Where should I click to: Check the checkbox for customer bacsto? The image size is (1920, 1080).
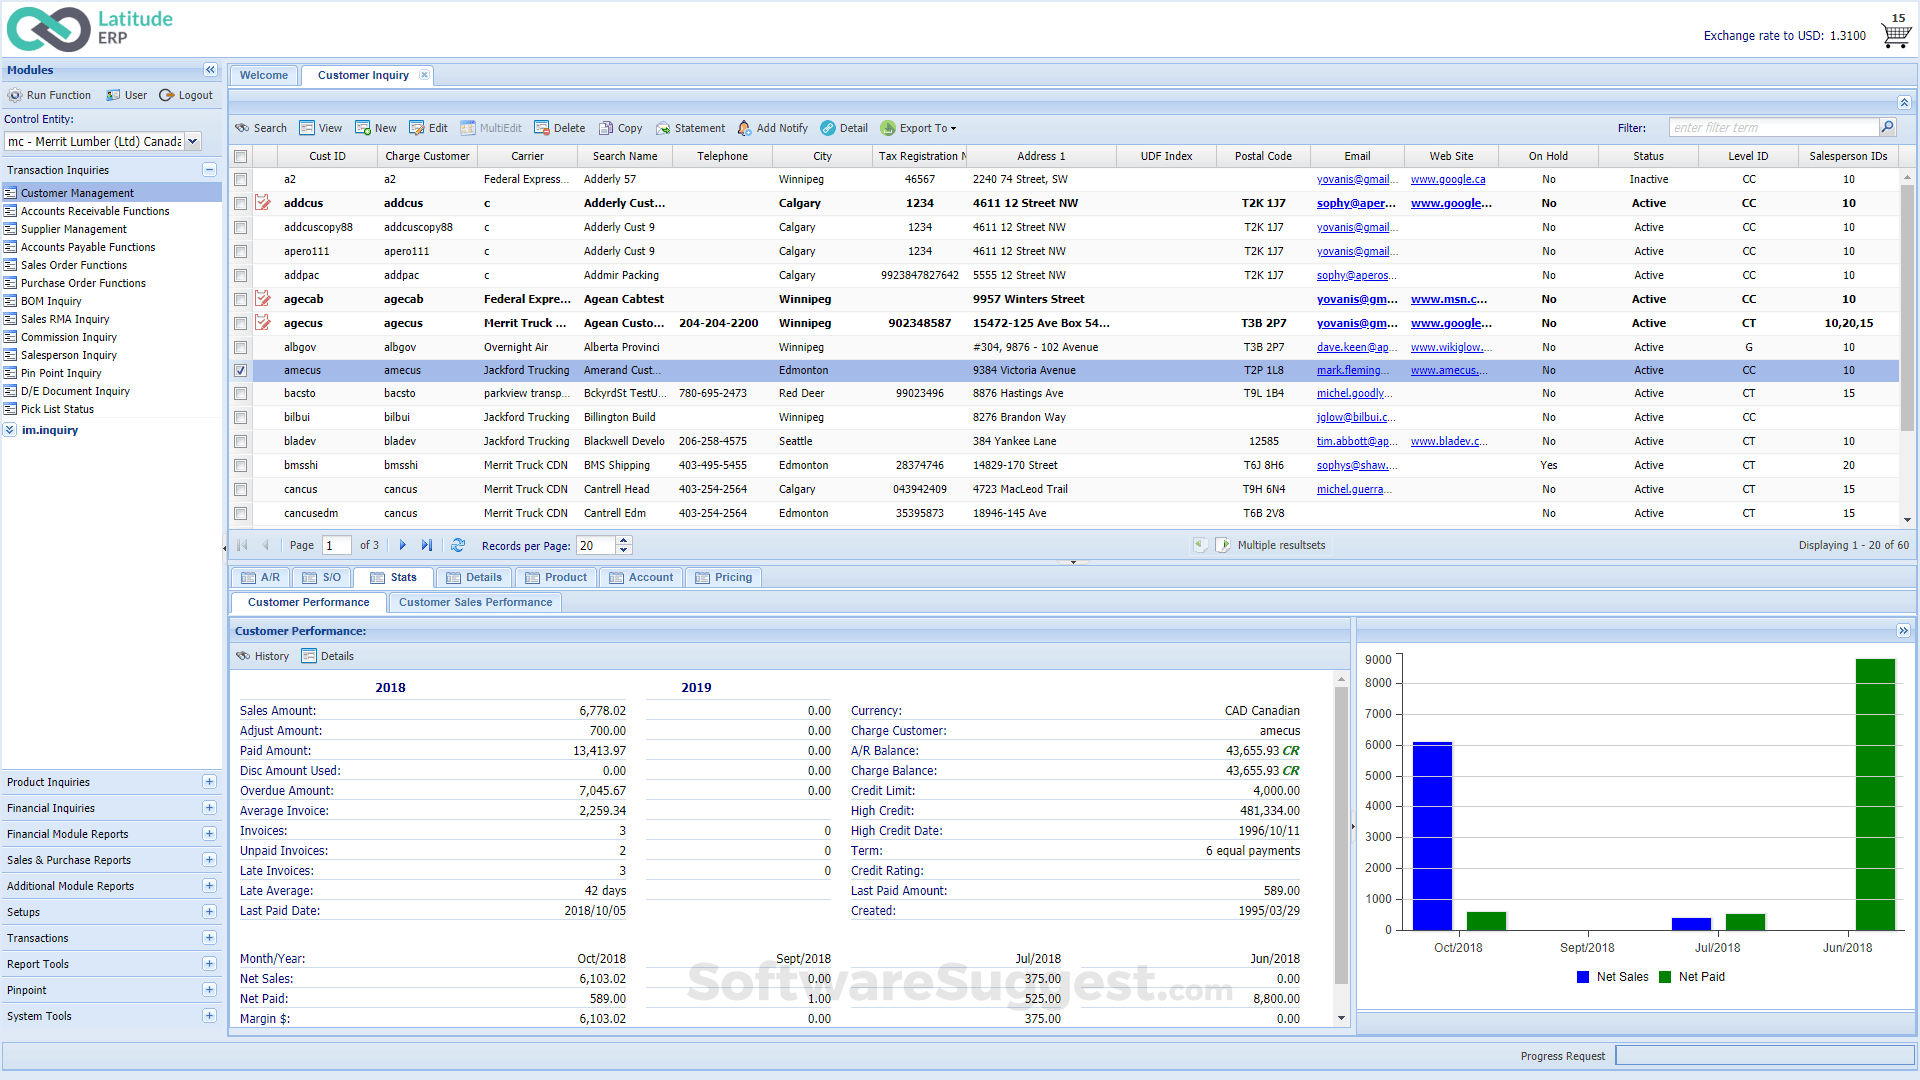tap(240, 393)
